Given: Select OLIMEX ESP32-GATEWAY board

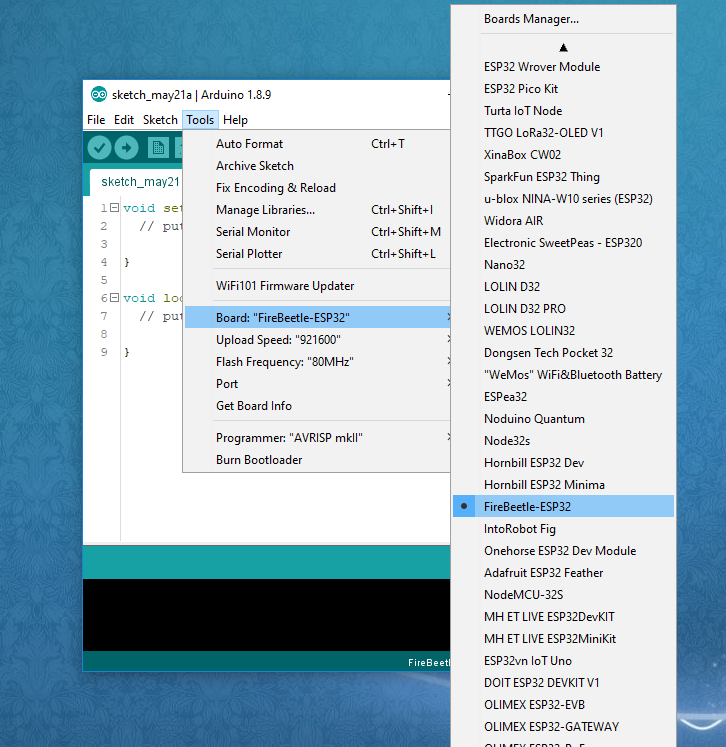Looking at the screenshot, I should pos(564,727).
